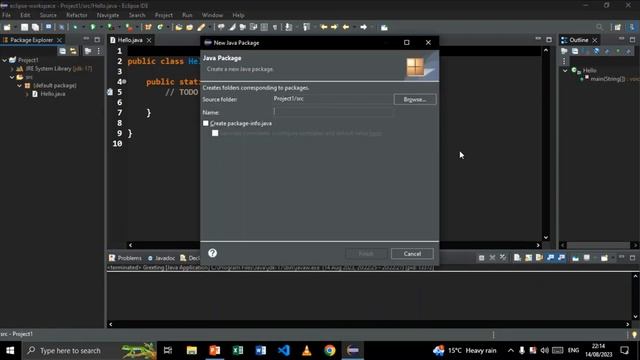
Task: Open the Help menu
Action: pos(238,15)
